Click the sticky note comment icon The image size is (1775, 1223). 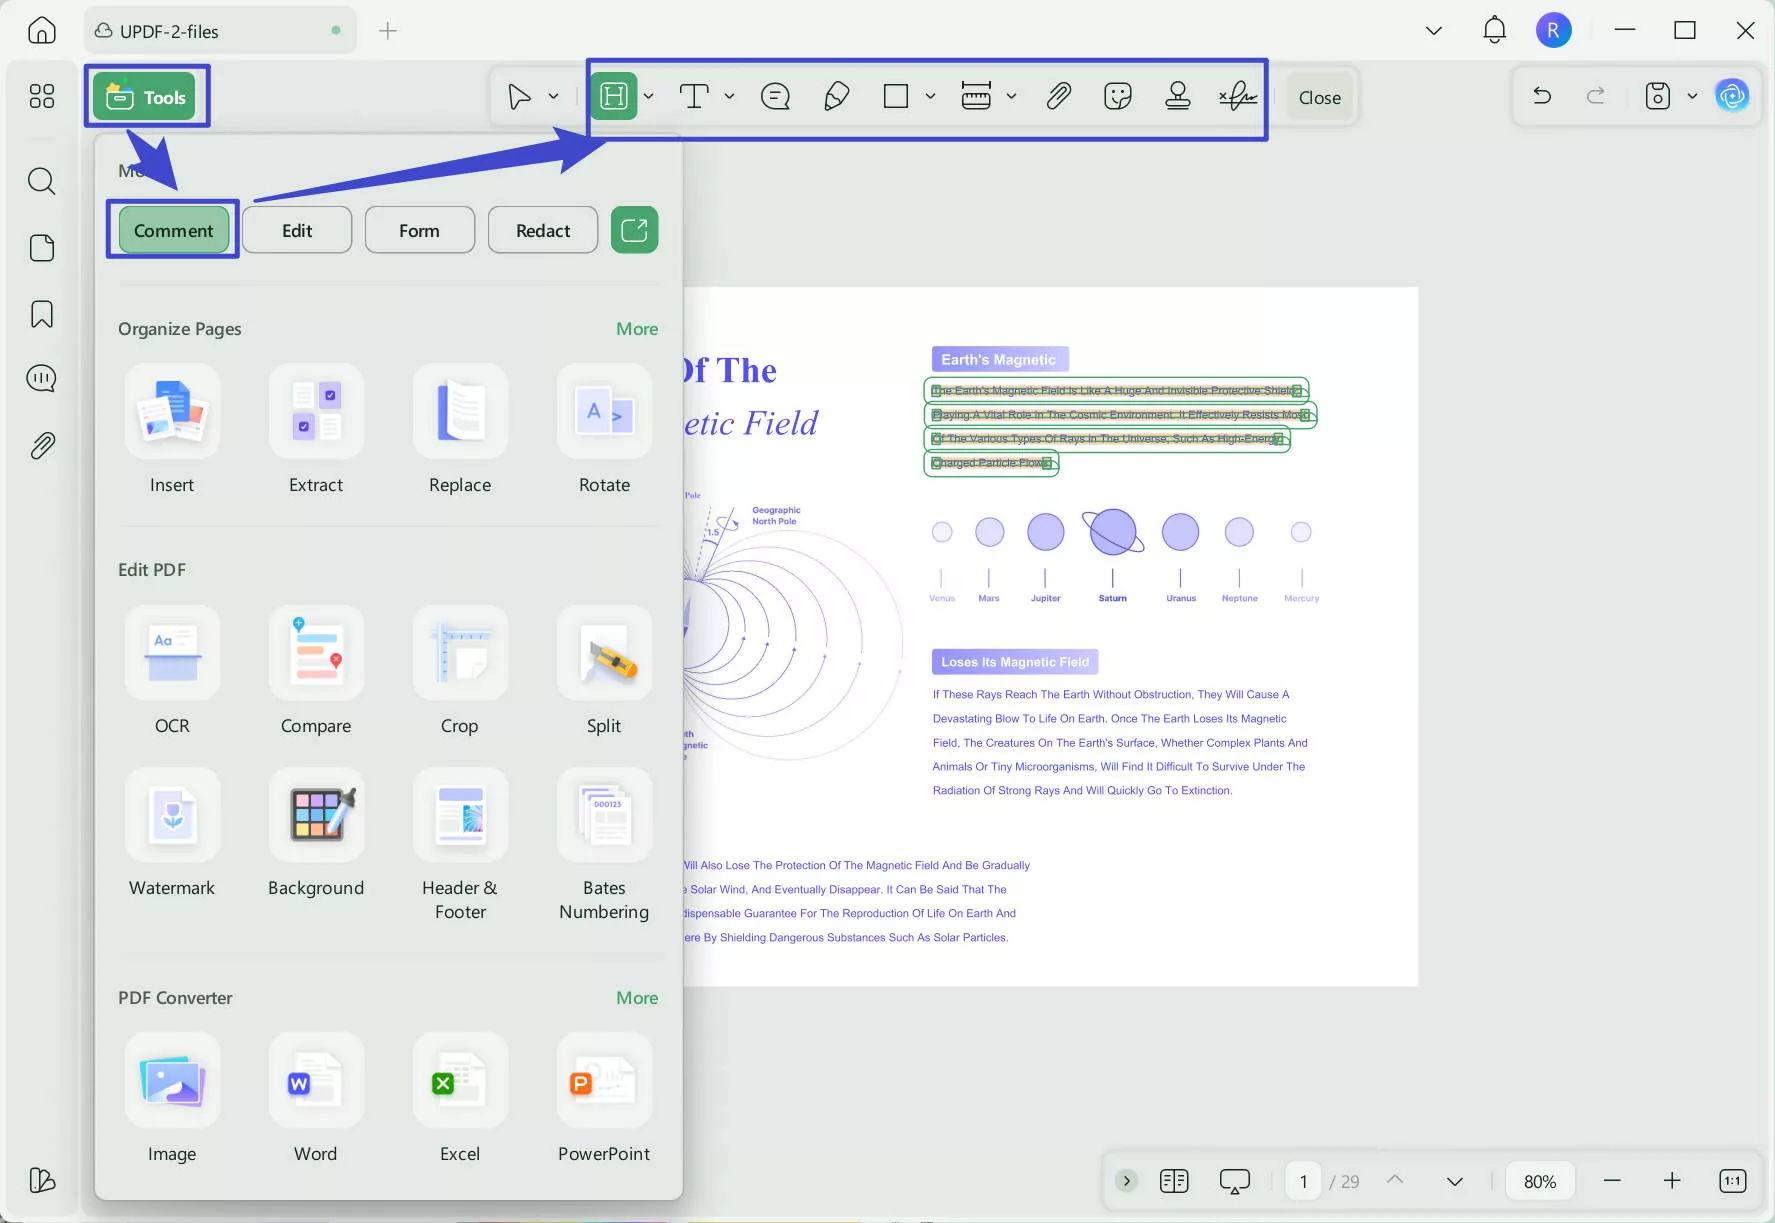coord(775,97)
